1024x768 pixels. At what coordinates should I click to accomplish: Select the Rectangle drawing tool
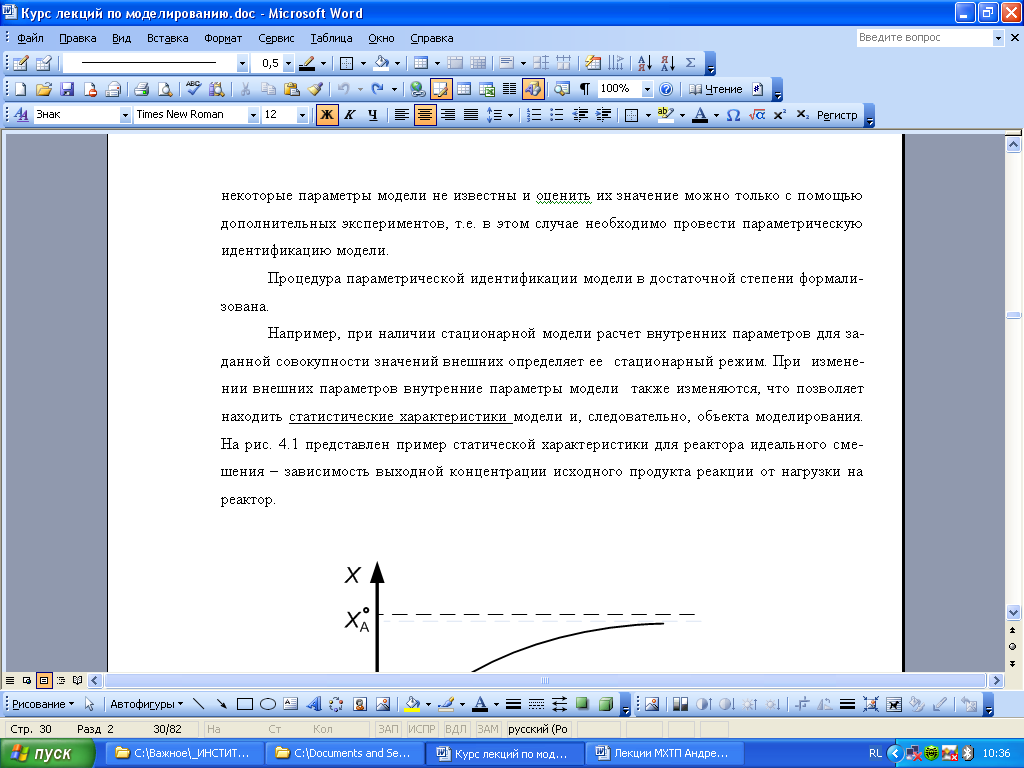(x=245, y=704)
